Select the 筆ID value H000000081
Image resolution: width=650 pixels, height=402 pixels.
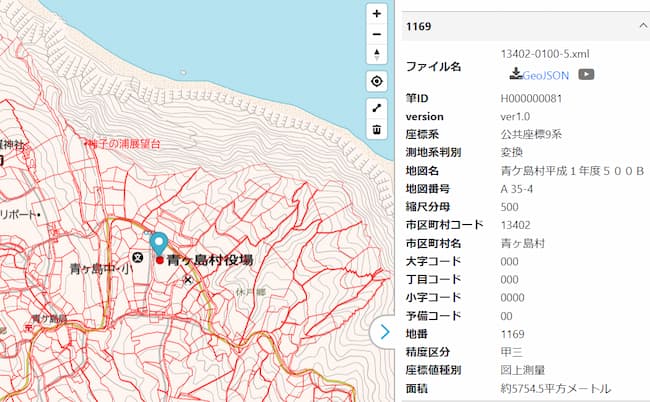(531, 99)
